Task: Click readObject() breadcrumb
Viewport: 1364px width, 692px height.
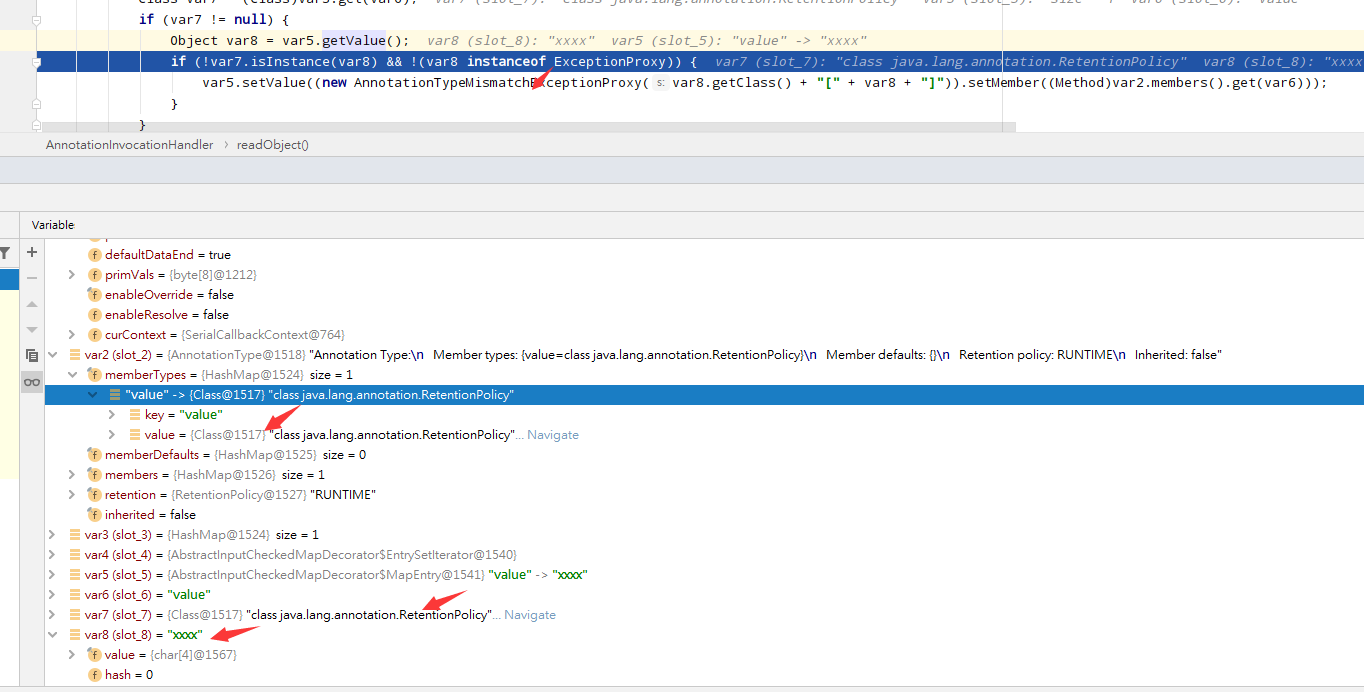Action: point(273,145)
